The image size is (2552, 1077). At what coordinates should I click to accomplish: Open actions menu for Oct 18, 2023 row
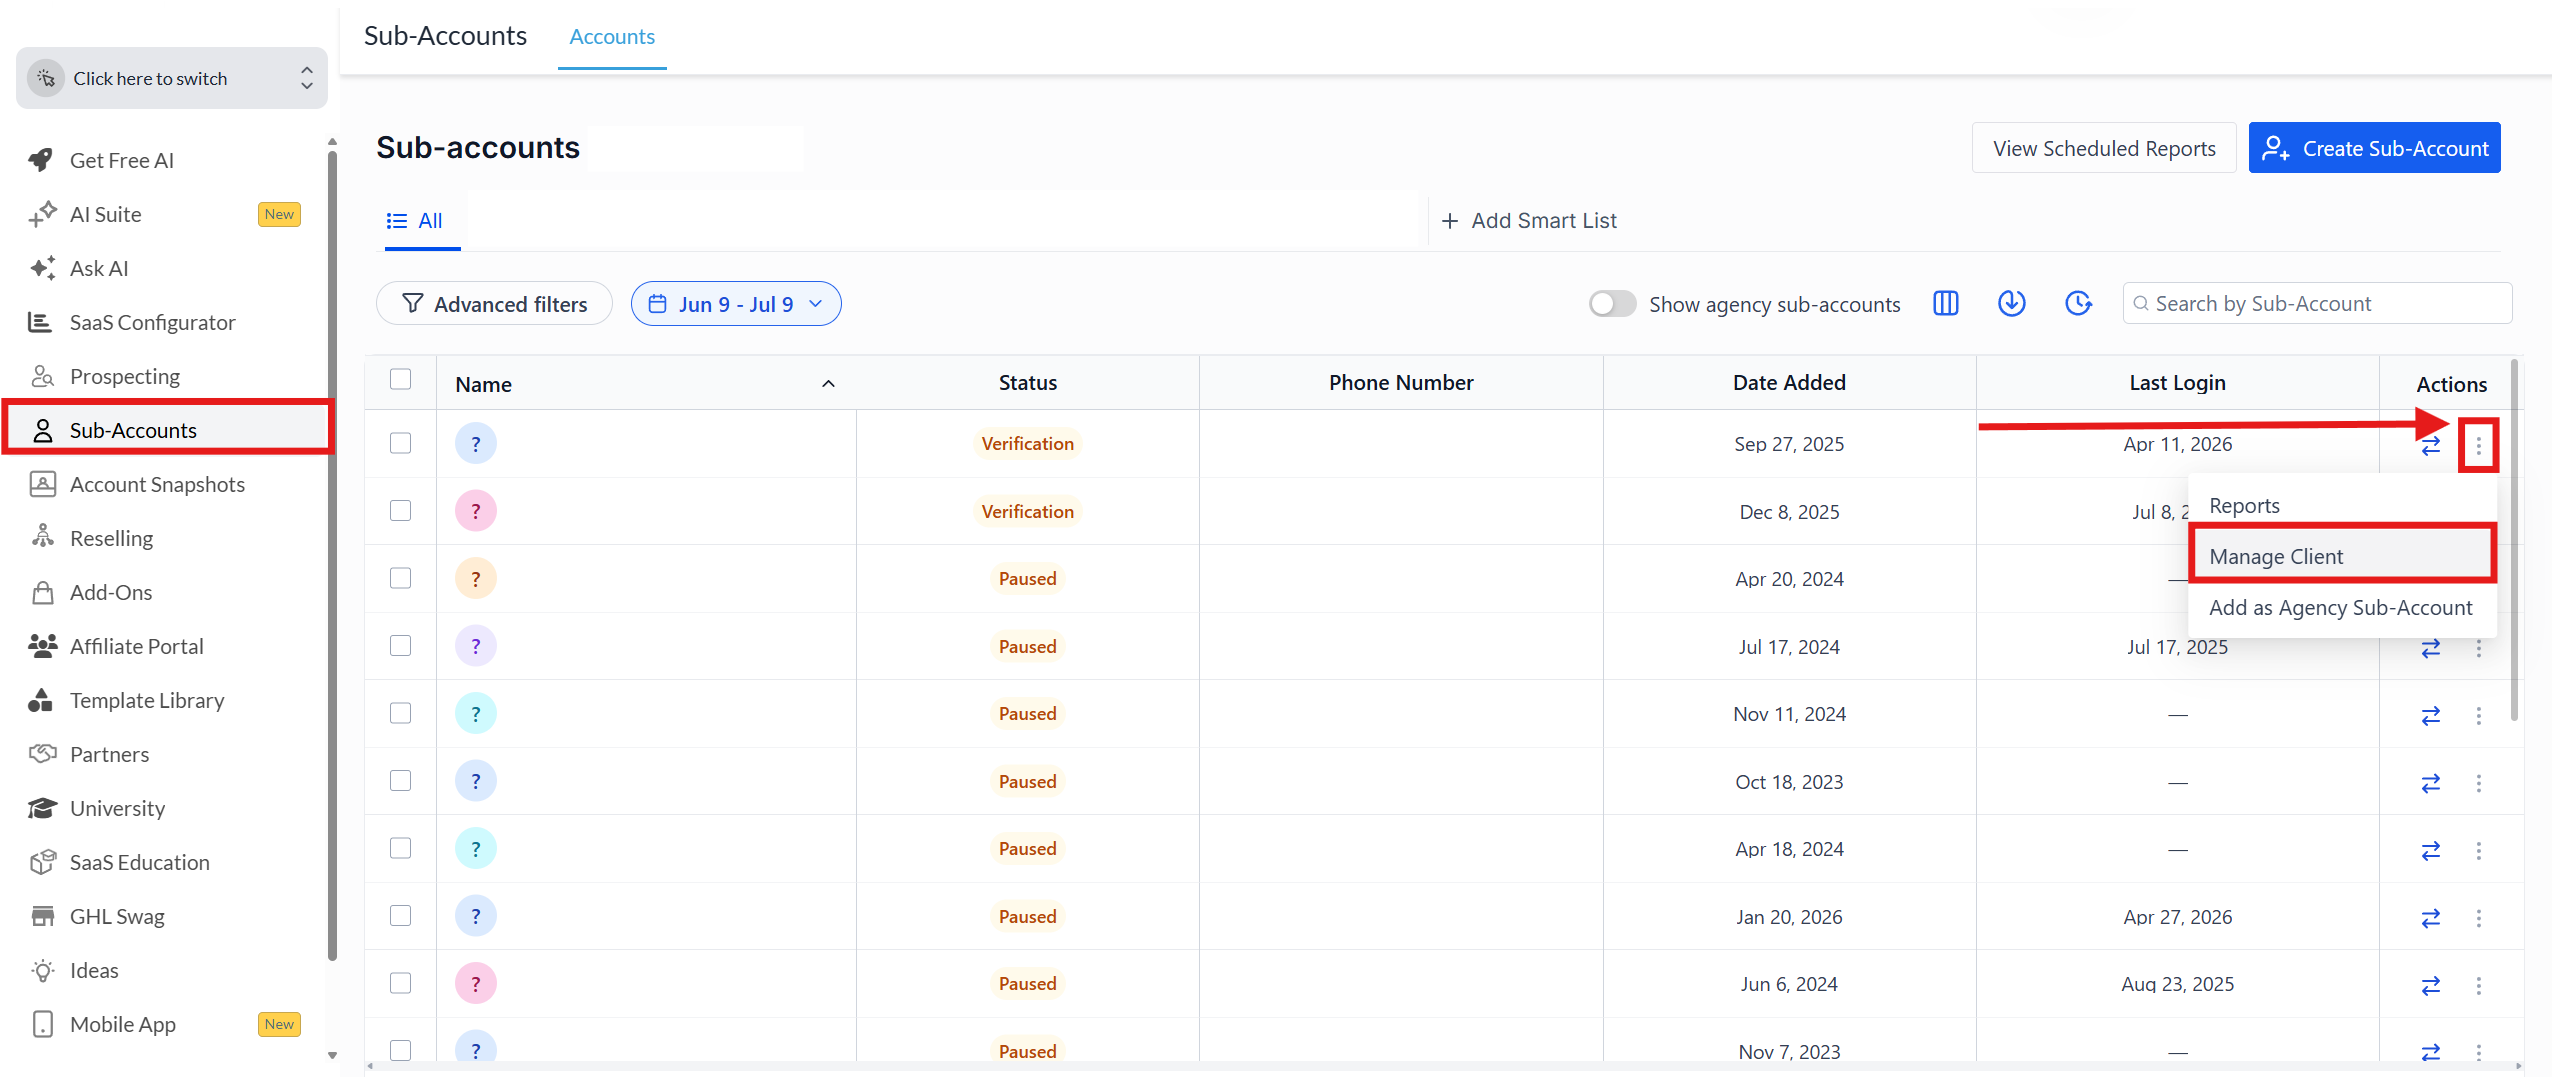pos(2478,783)
